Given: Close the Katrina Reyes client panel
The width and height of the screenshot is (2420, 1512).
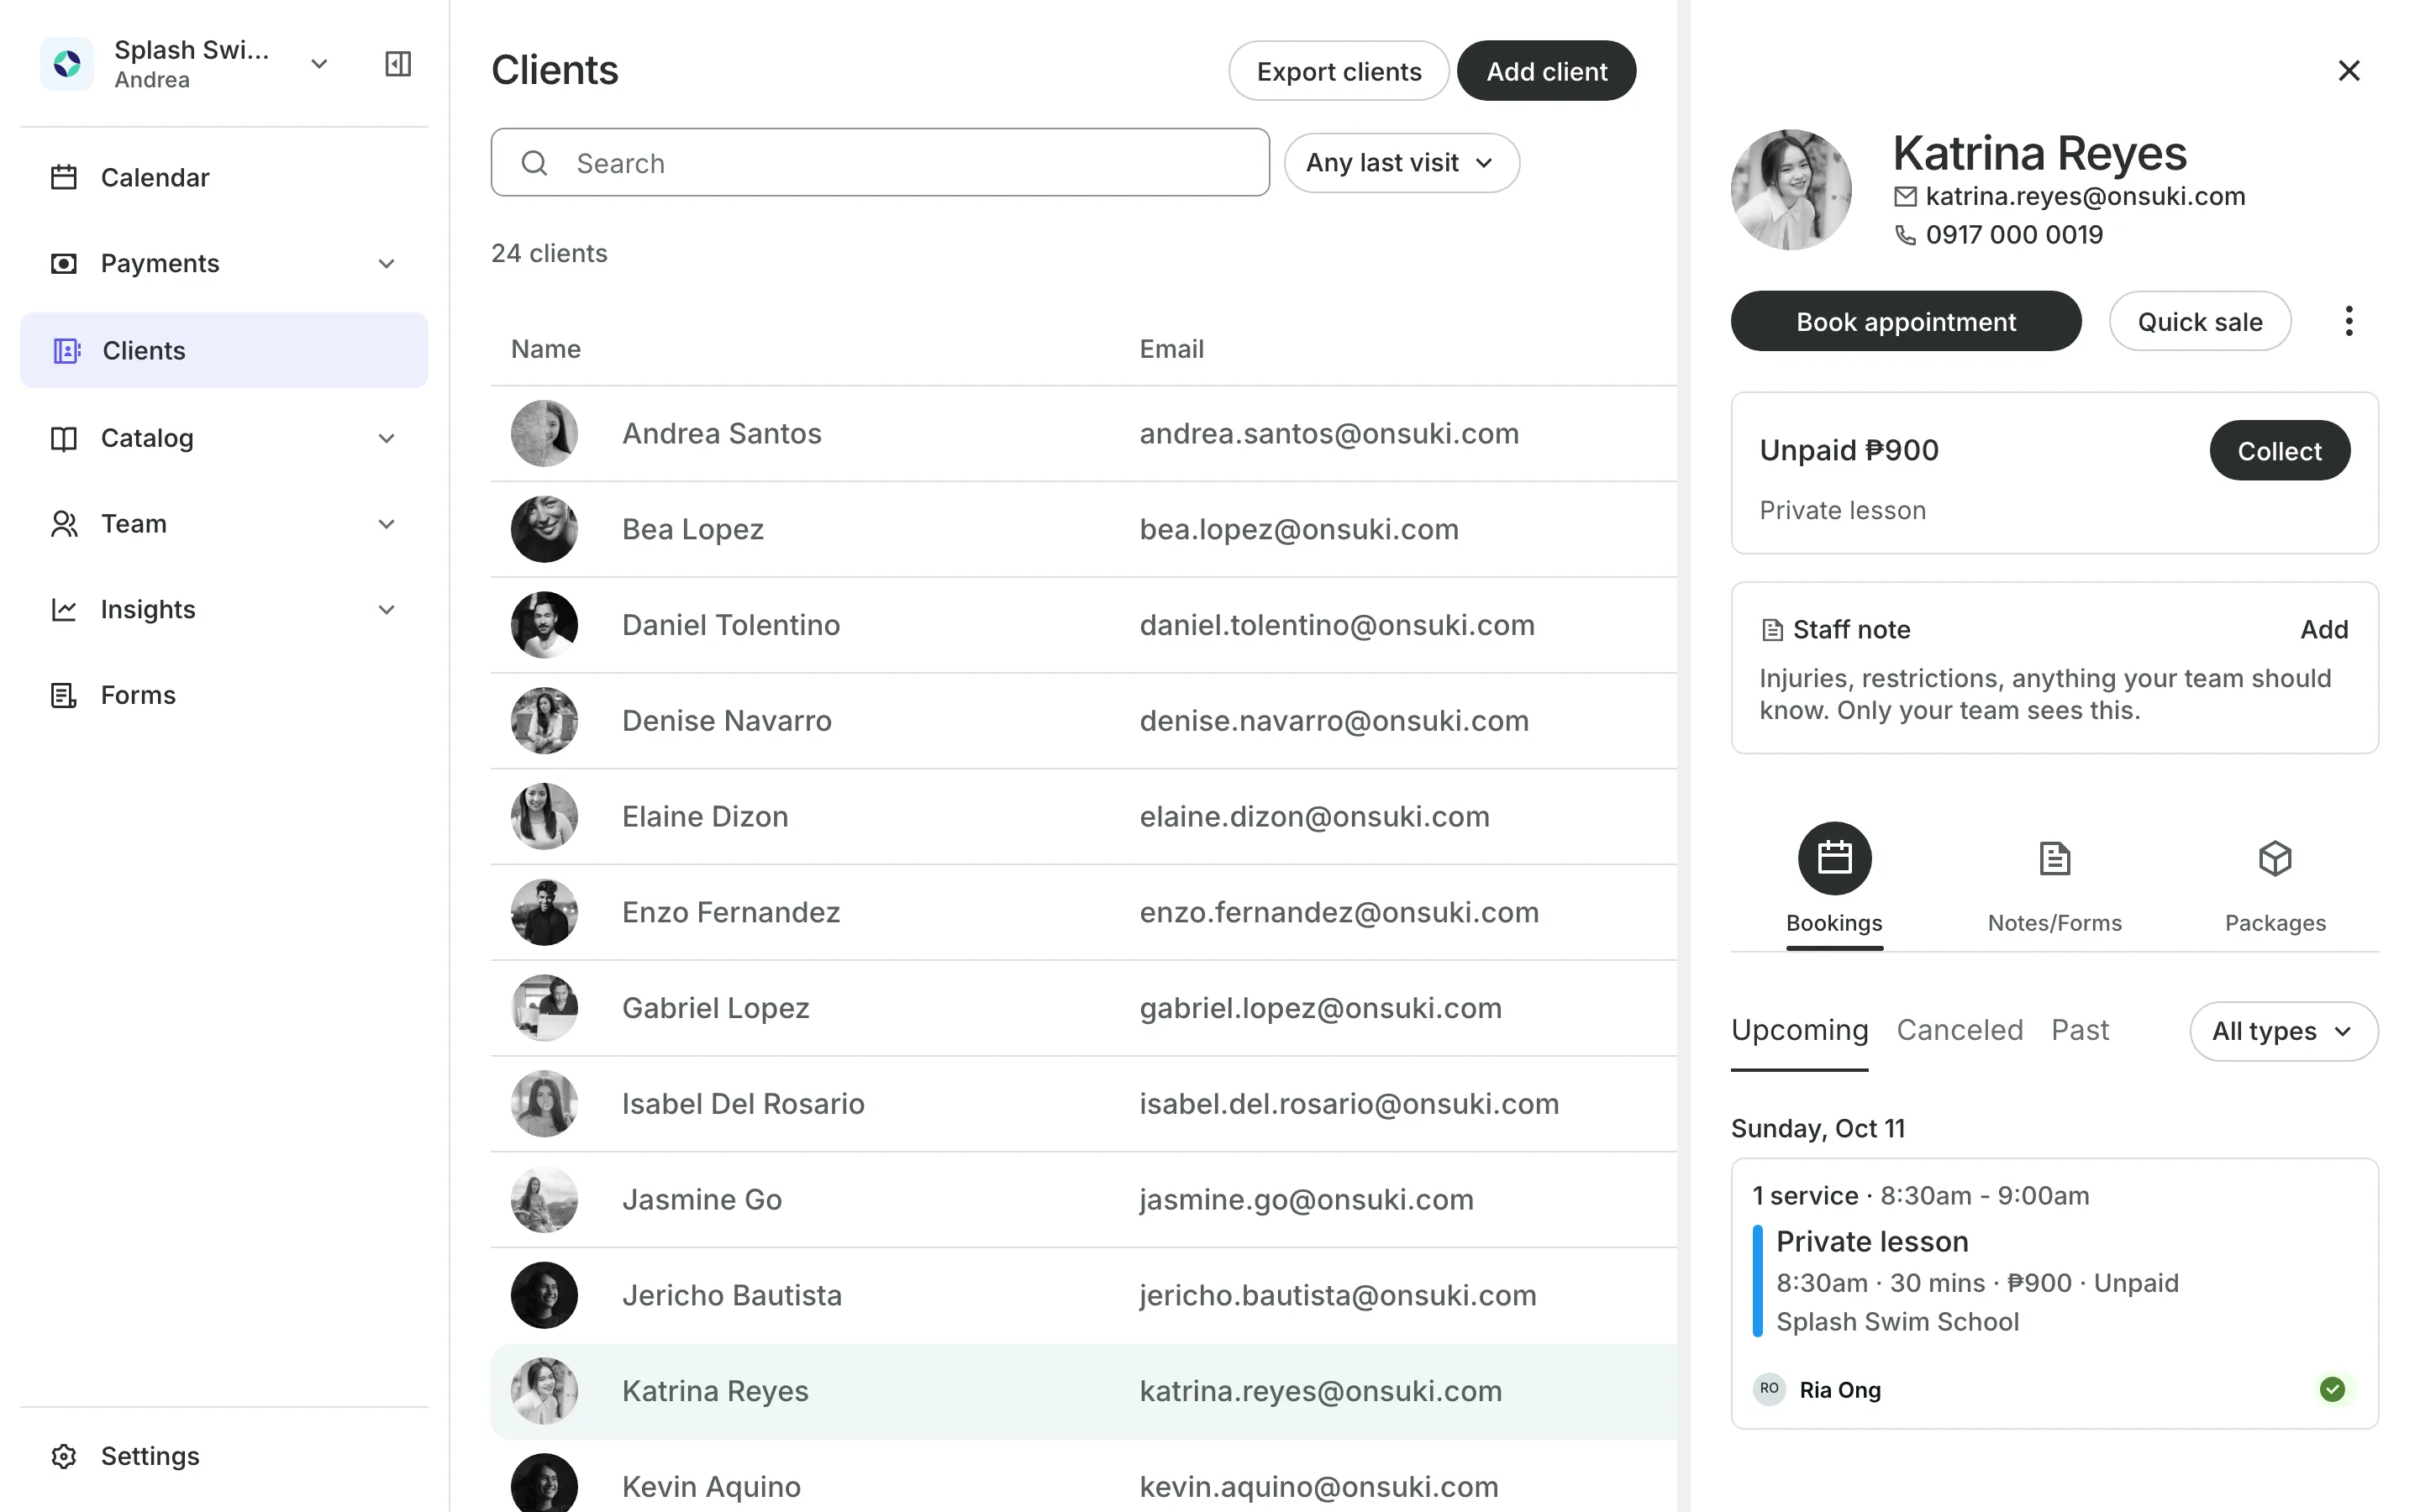Looking at the screenshot, I should tap(2349, 70).
